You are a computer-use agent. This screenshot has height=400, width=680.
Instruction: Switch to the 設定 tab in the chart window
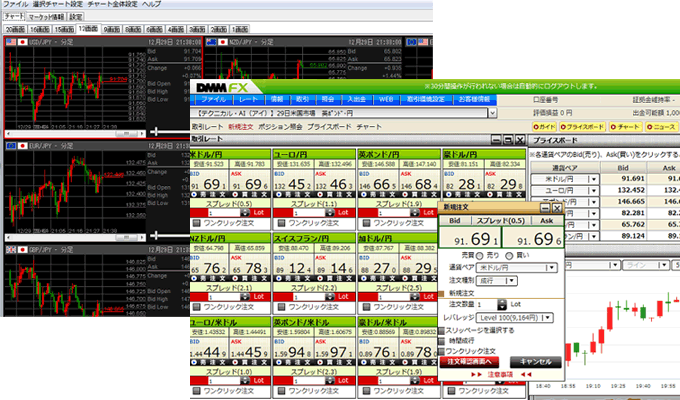tap(75, 17)
